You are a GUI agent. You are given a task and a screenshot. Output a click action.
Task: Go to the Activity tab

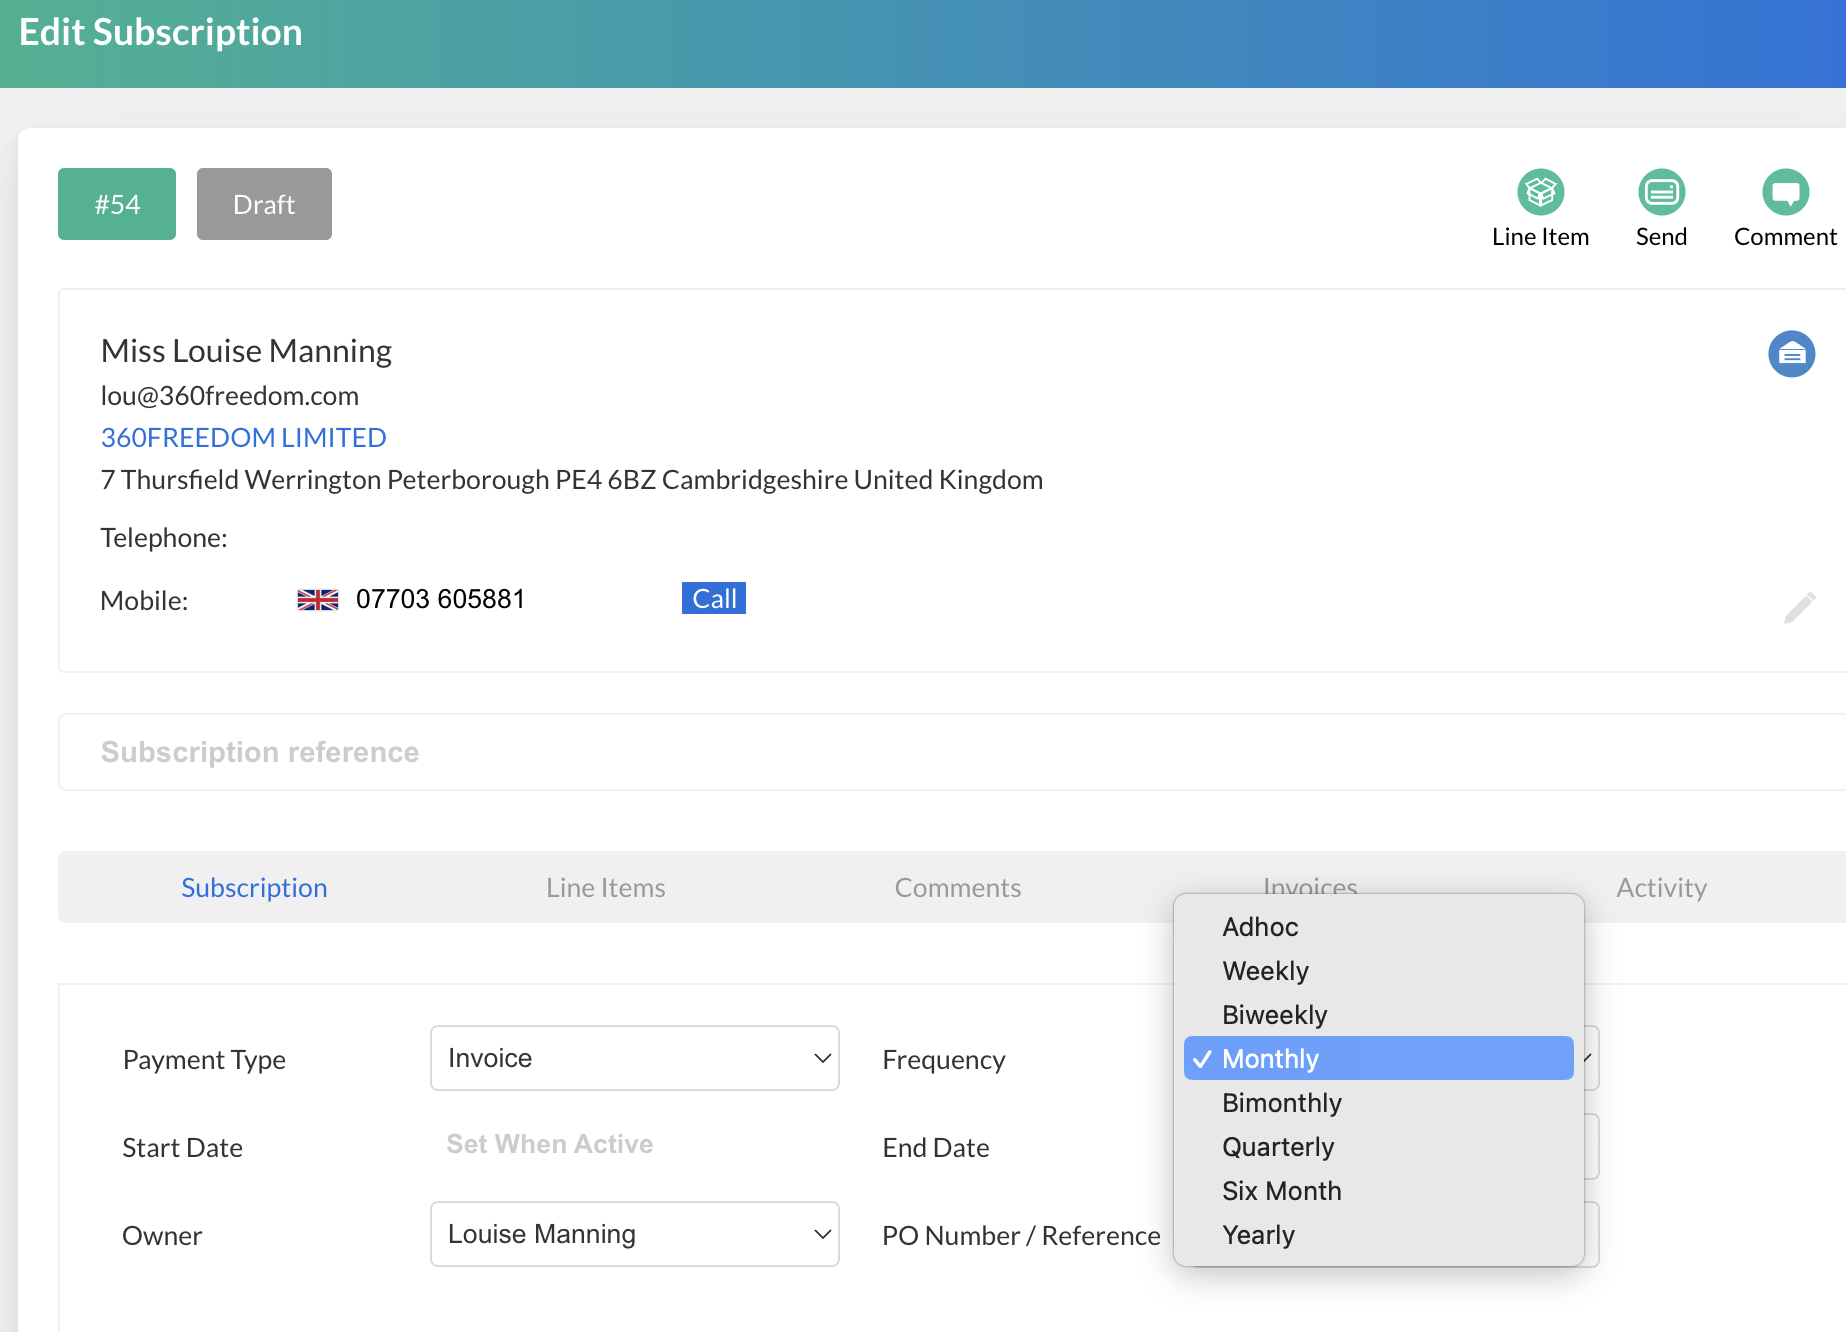tap(1661, 888)
